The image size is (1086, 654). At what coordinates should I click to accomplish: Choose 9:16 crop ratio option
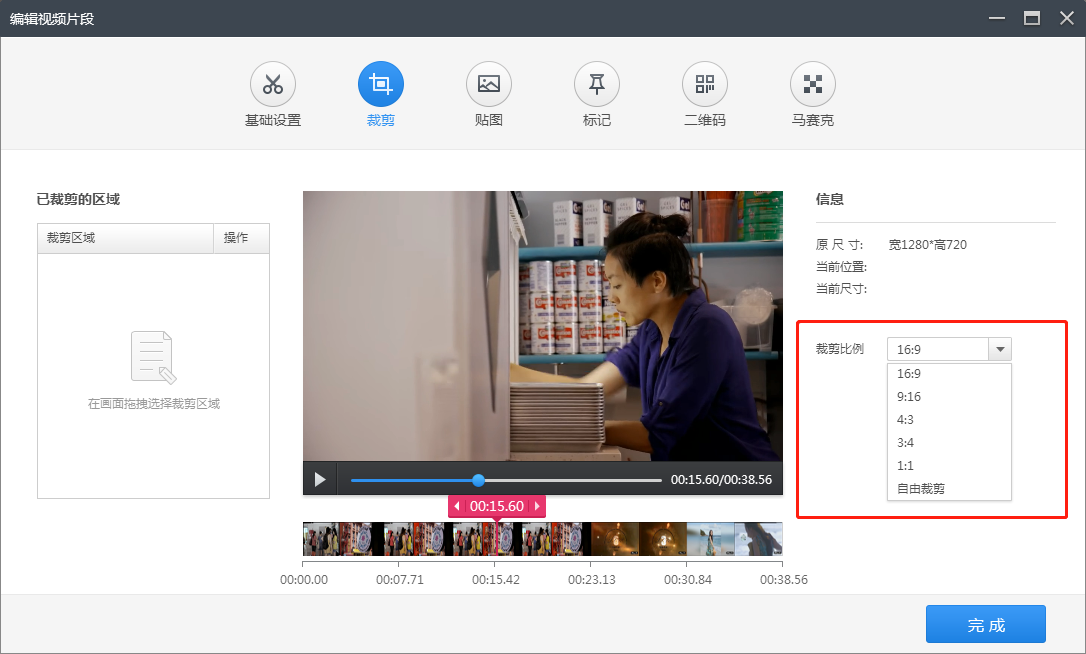(x=909, y=397)
